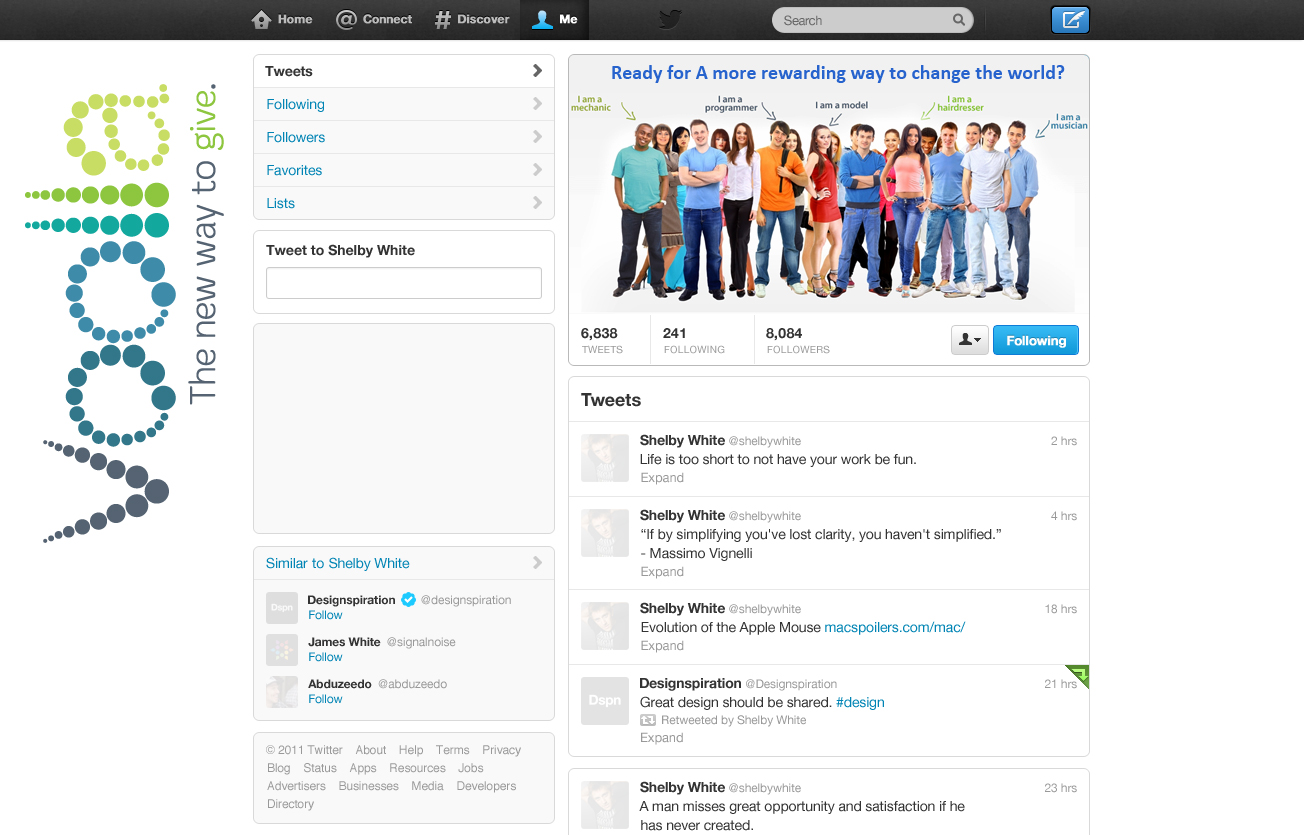Open the Help footer link
This screenshot has width=1304, height=835.
click(x=411, y=750)
